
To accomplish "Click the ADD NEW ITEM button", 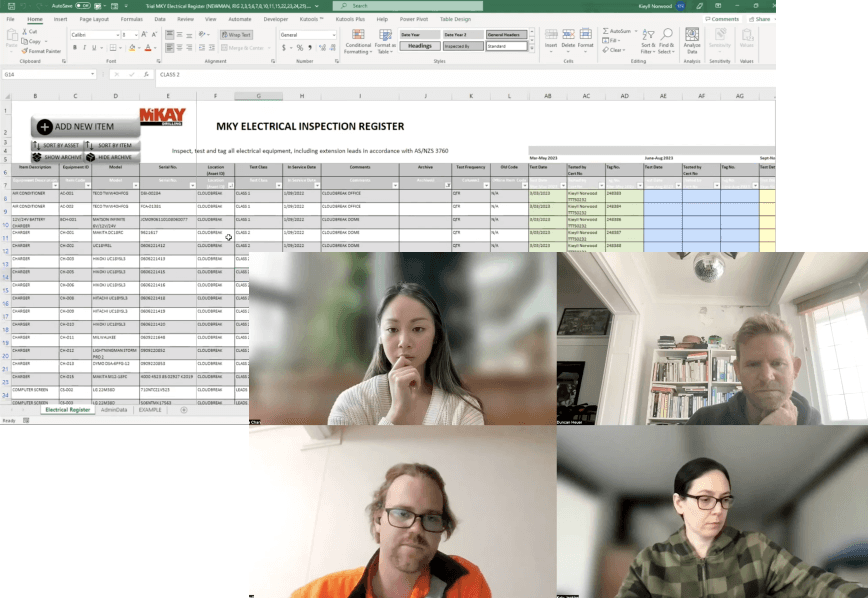I will coord(85,127).
